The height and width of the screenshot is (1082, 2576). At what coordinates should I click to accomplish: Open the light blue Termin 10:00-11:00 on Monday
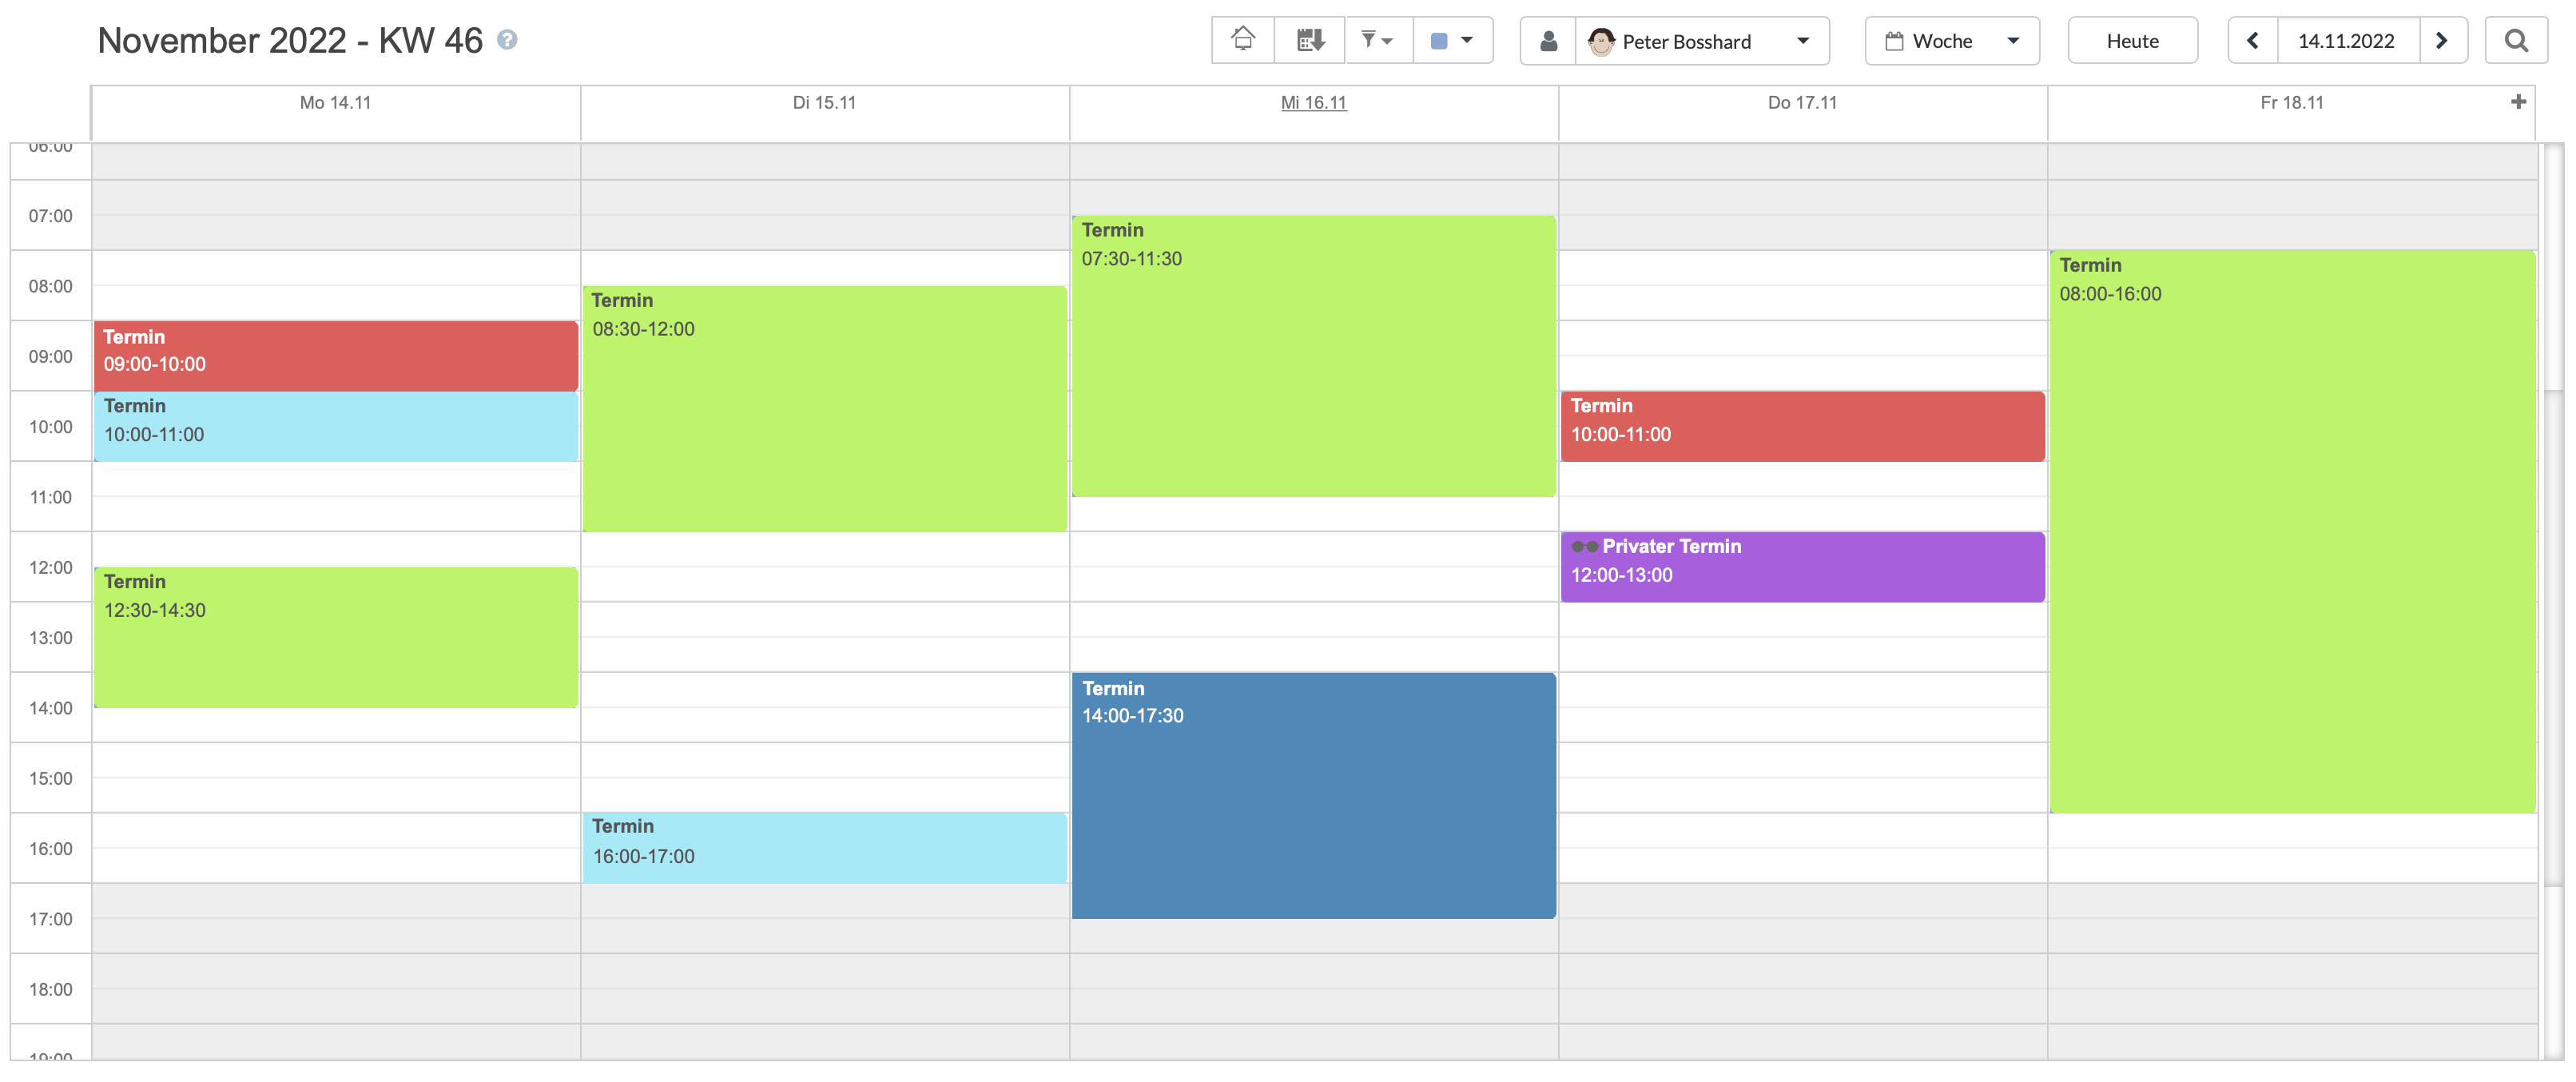336,426
